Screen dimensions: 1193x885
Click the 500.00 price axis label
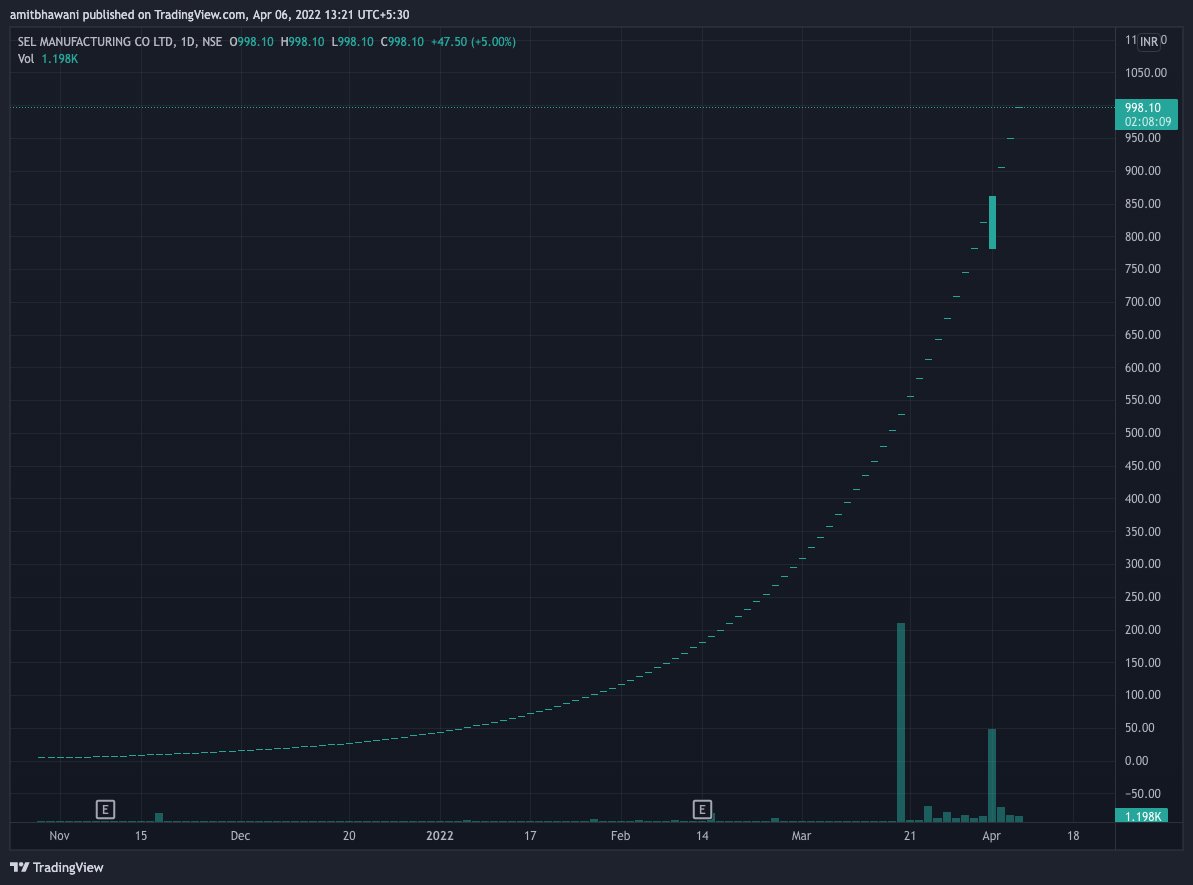point(1143,433)
